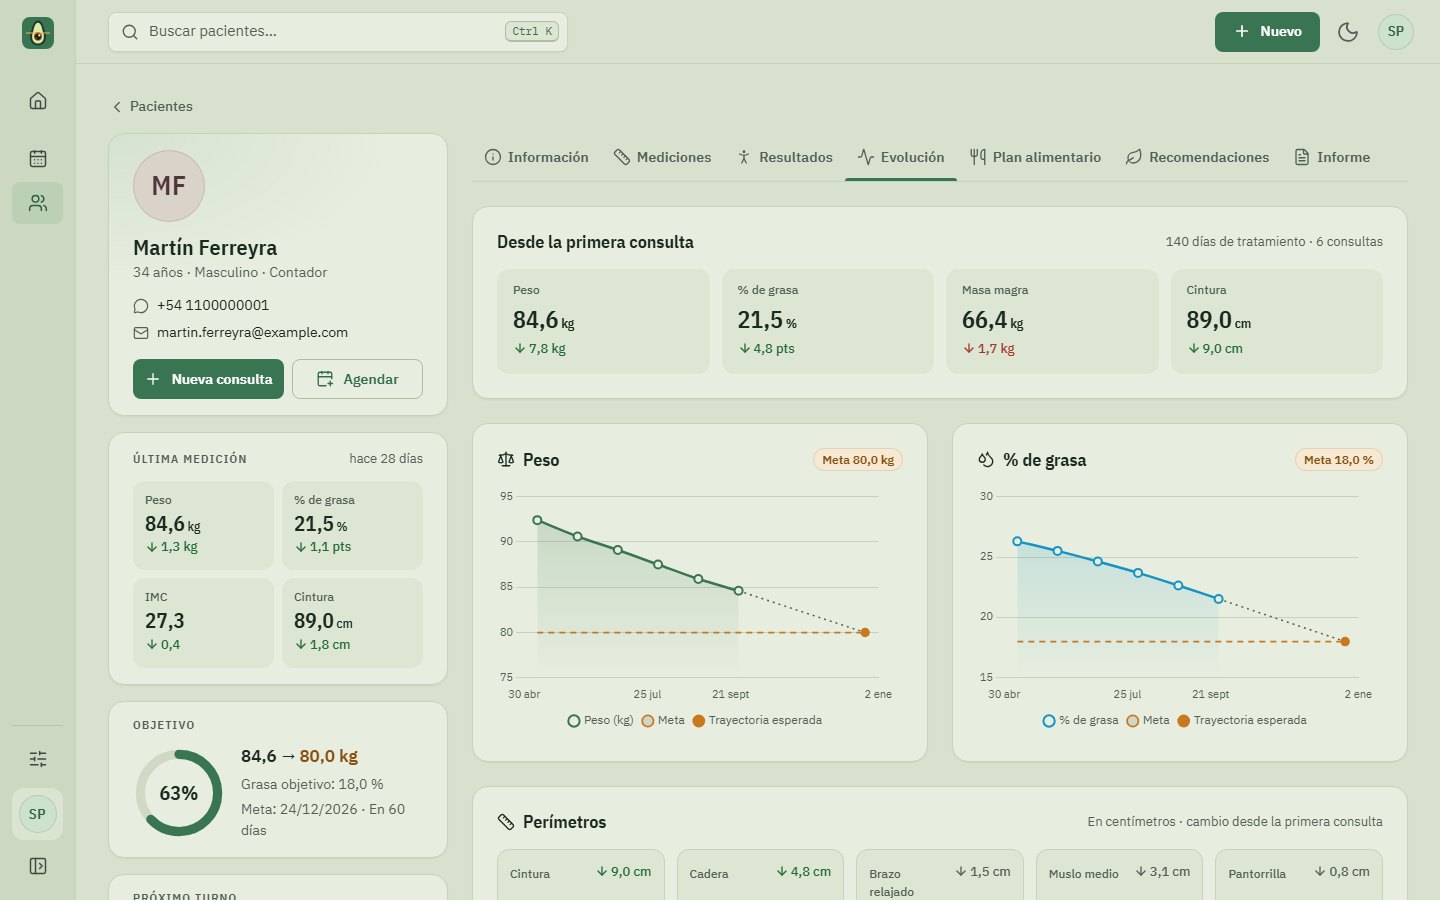Click the MF patient avatar
1440x900 pixels.
tap(169, 186)
